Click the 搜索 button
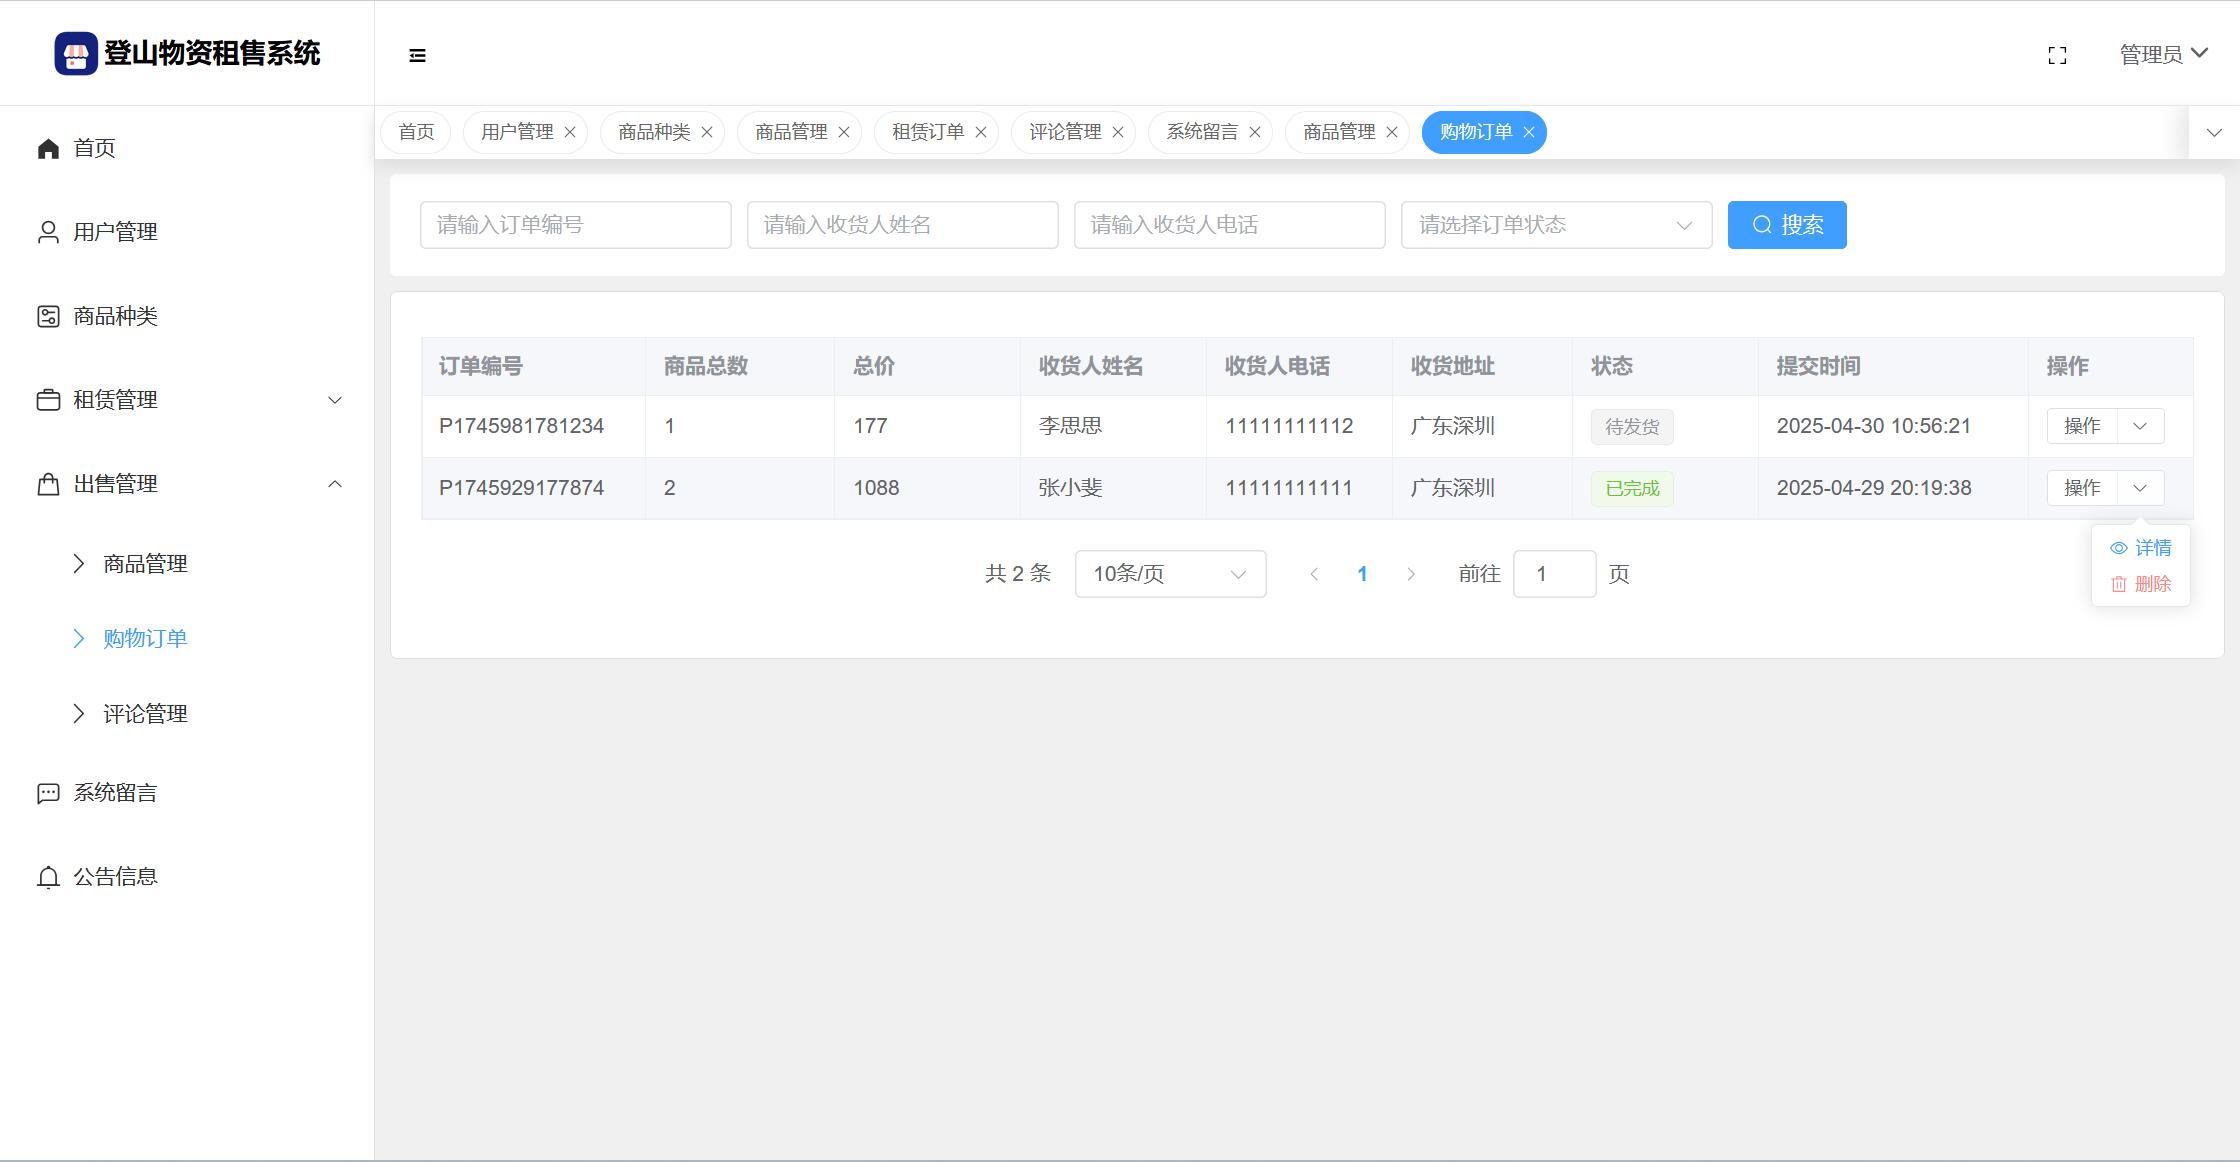The height and width of the screenshot is (1162, 2240). 1787,225
